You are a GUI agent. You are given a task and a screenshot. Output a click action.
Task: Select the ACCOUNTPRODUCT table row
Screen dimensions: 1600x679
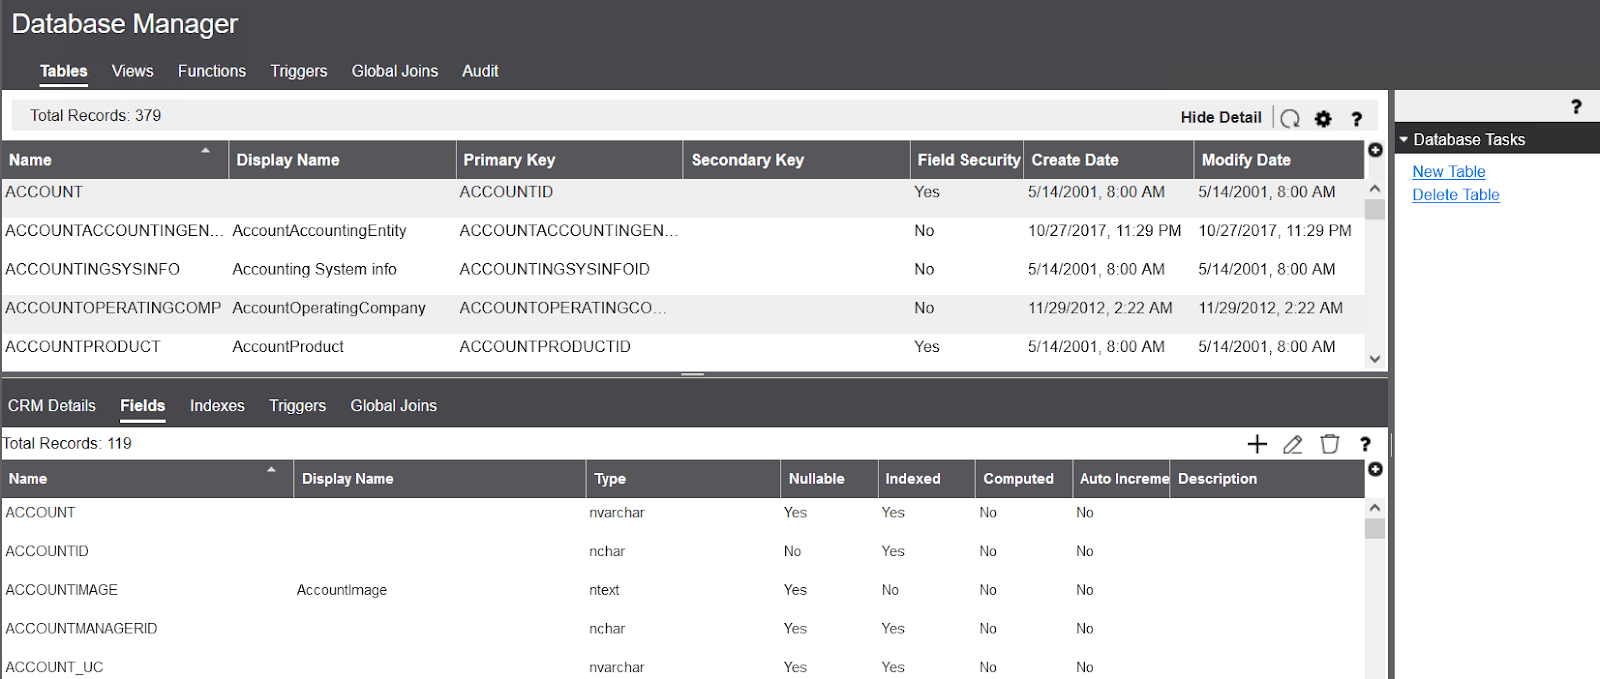click(x=683, y=347)
